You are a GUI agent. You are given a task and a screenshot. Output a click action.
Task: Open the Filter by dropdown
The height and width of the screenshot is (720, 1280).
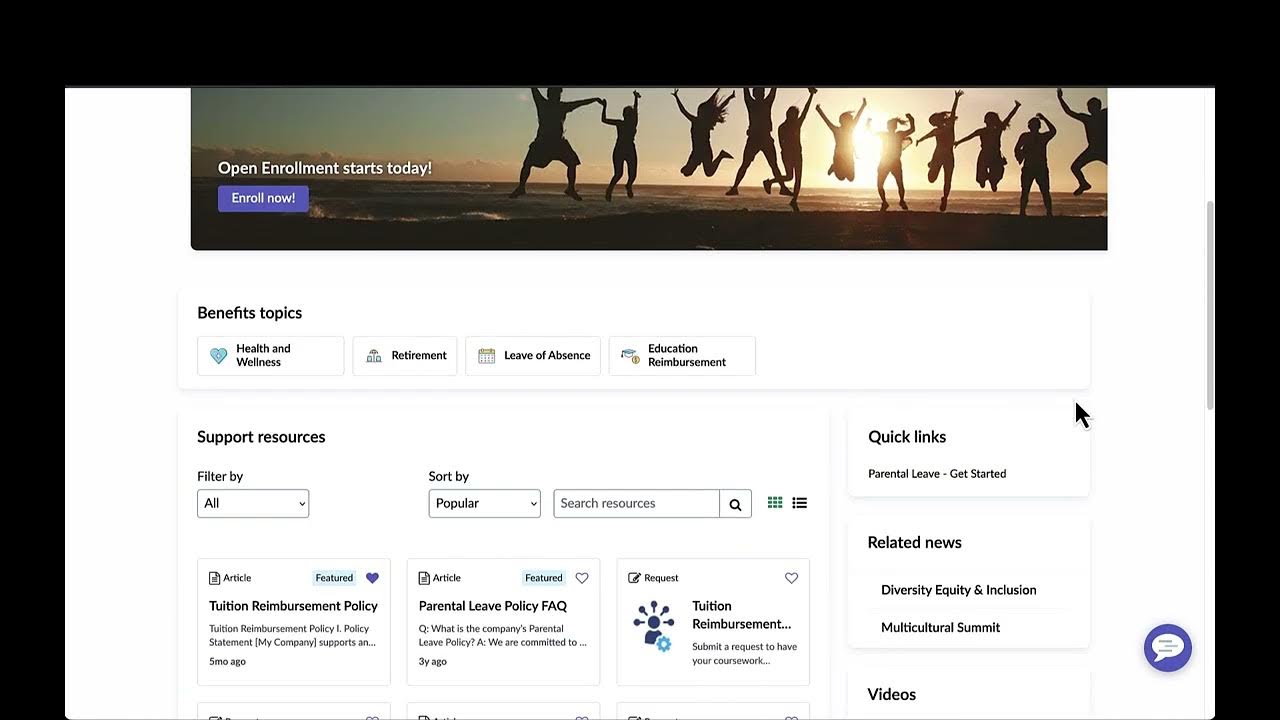click(252, 503)
